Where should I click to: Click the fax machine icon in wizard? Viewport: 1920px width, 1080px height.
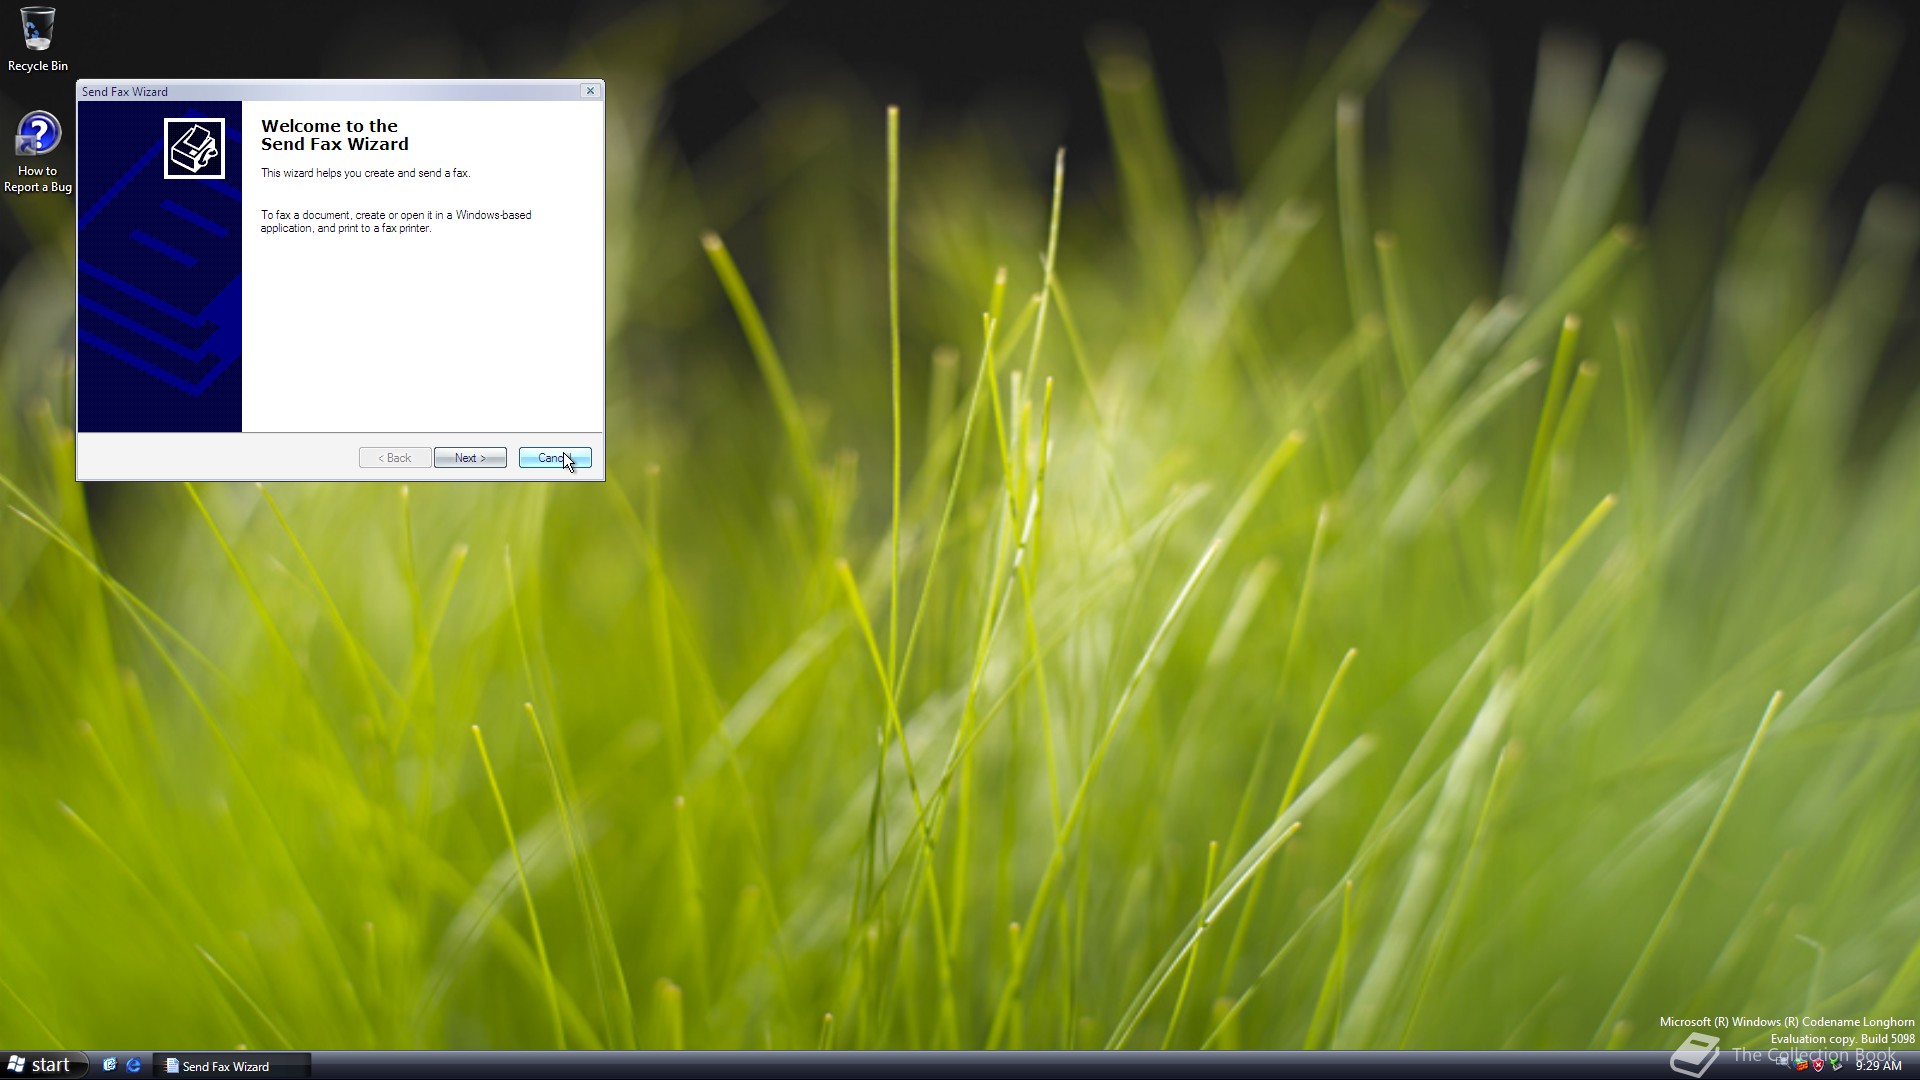pos(194,148)
